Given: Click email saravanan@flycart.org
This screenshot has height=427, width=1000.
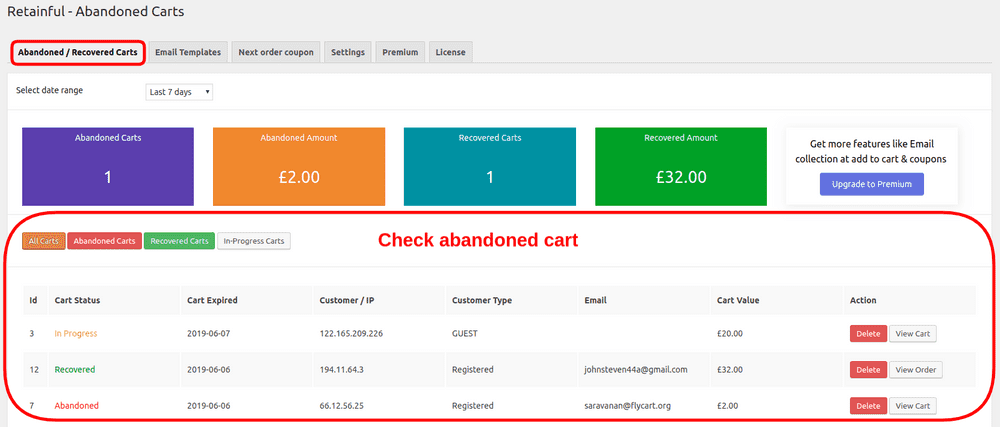Looking at the screenshot, I should coord(628,406).
